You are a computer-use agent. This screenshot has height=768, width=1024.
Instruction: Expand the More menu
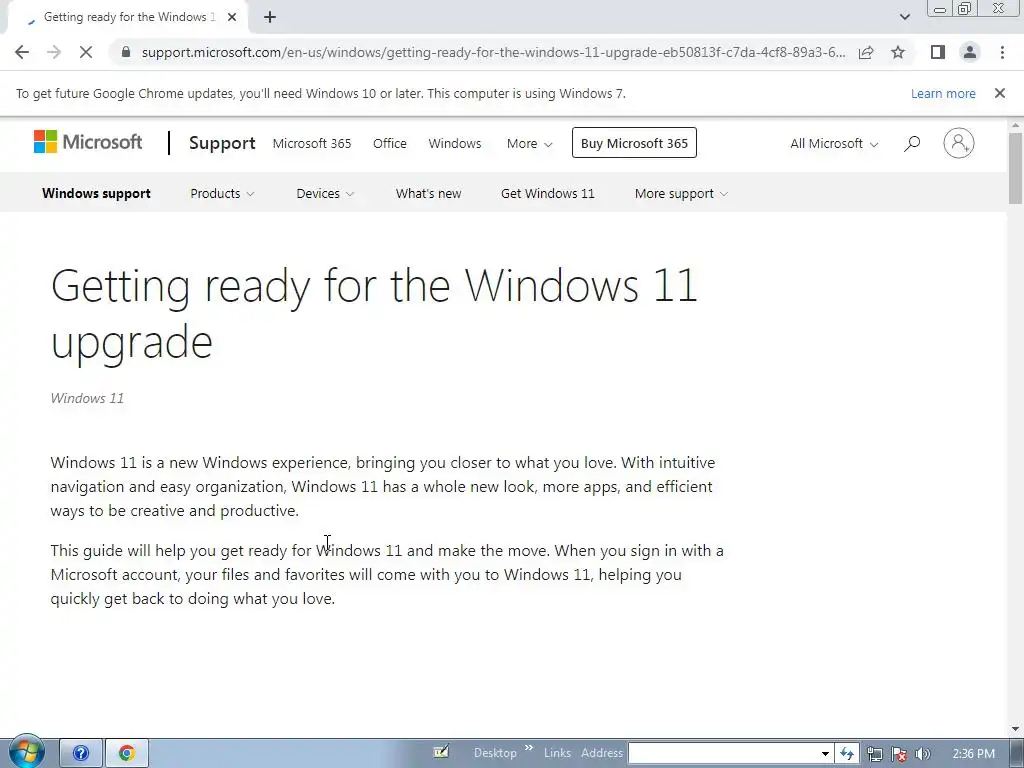[x=529, y=144]
